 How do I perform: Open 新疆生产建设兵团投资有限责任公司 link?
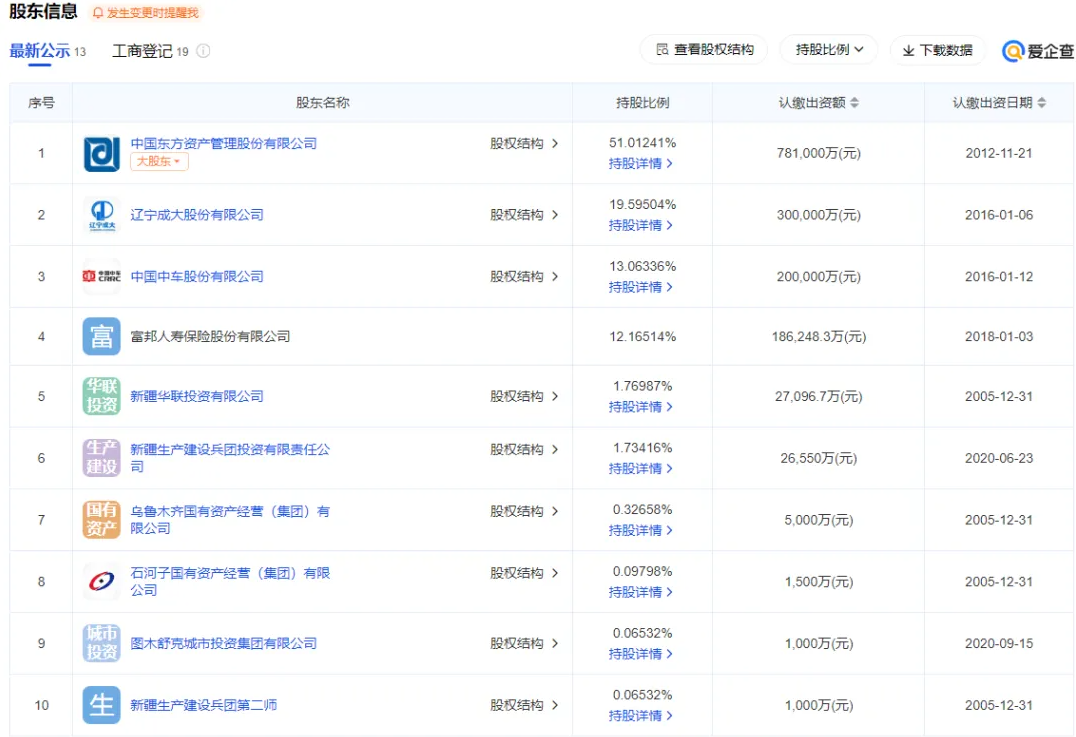231,458
